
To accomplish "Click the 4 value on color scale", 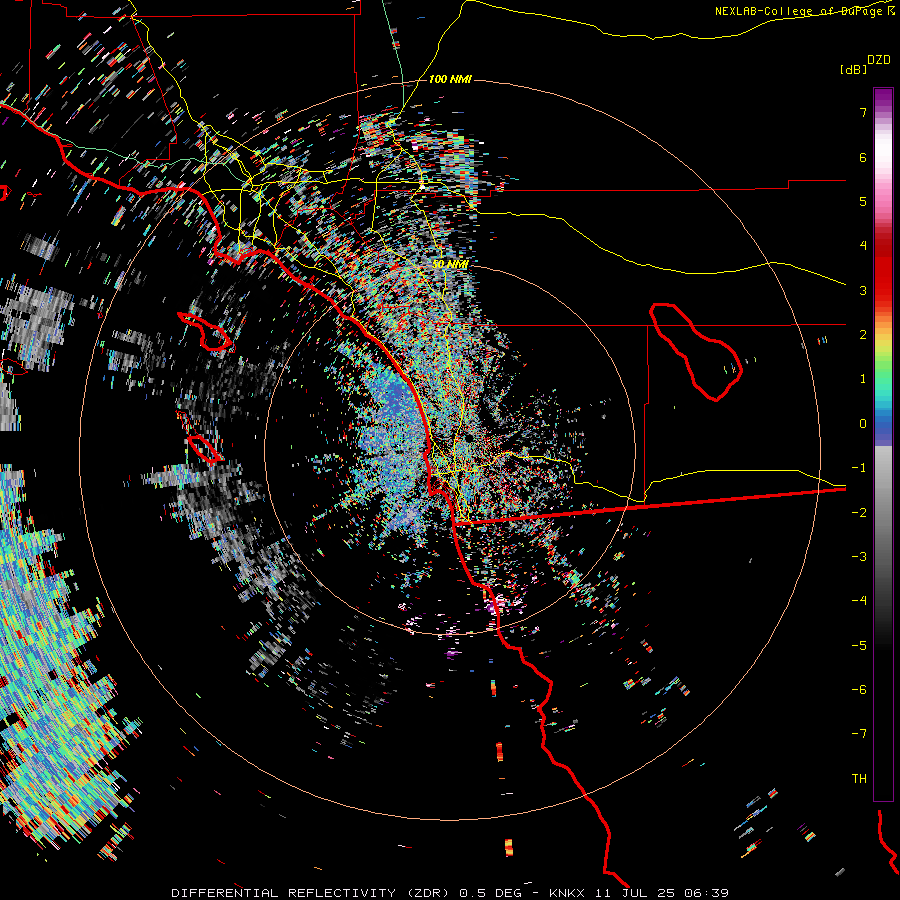I will point(863,246).
